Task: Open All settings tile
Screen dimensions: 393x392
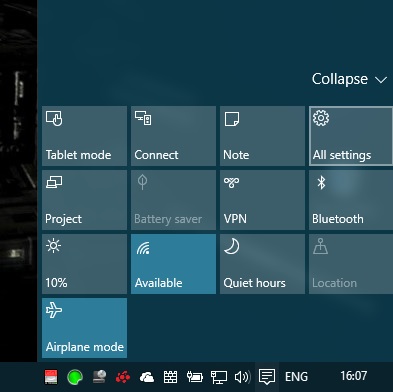Action: (351, 136)
